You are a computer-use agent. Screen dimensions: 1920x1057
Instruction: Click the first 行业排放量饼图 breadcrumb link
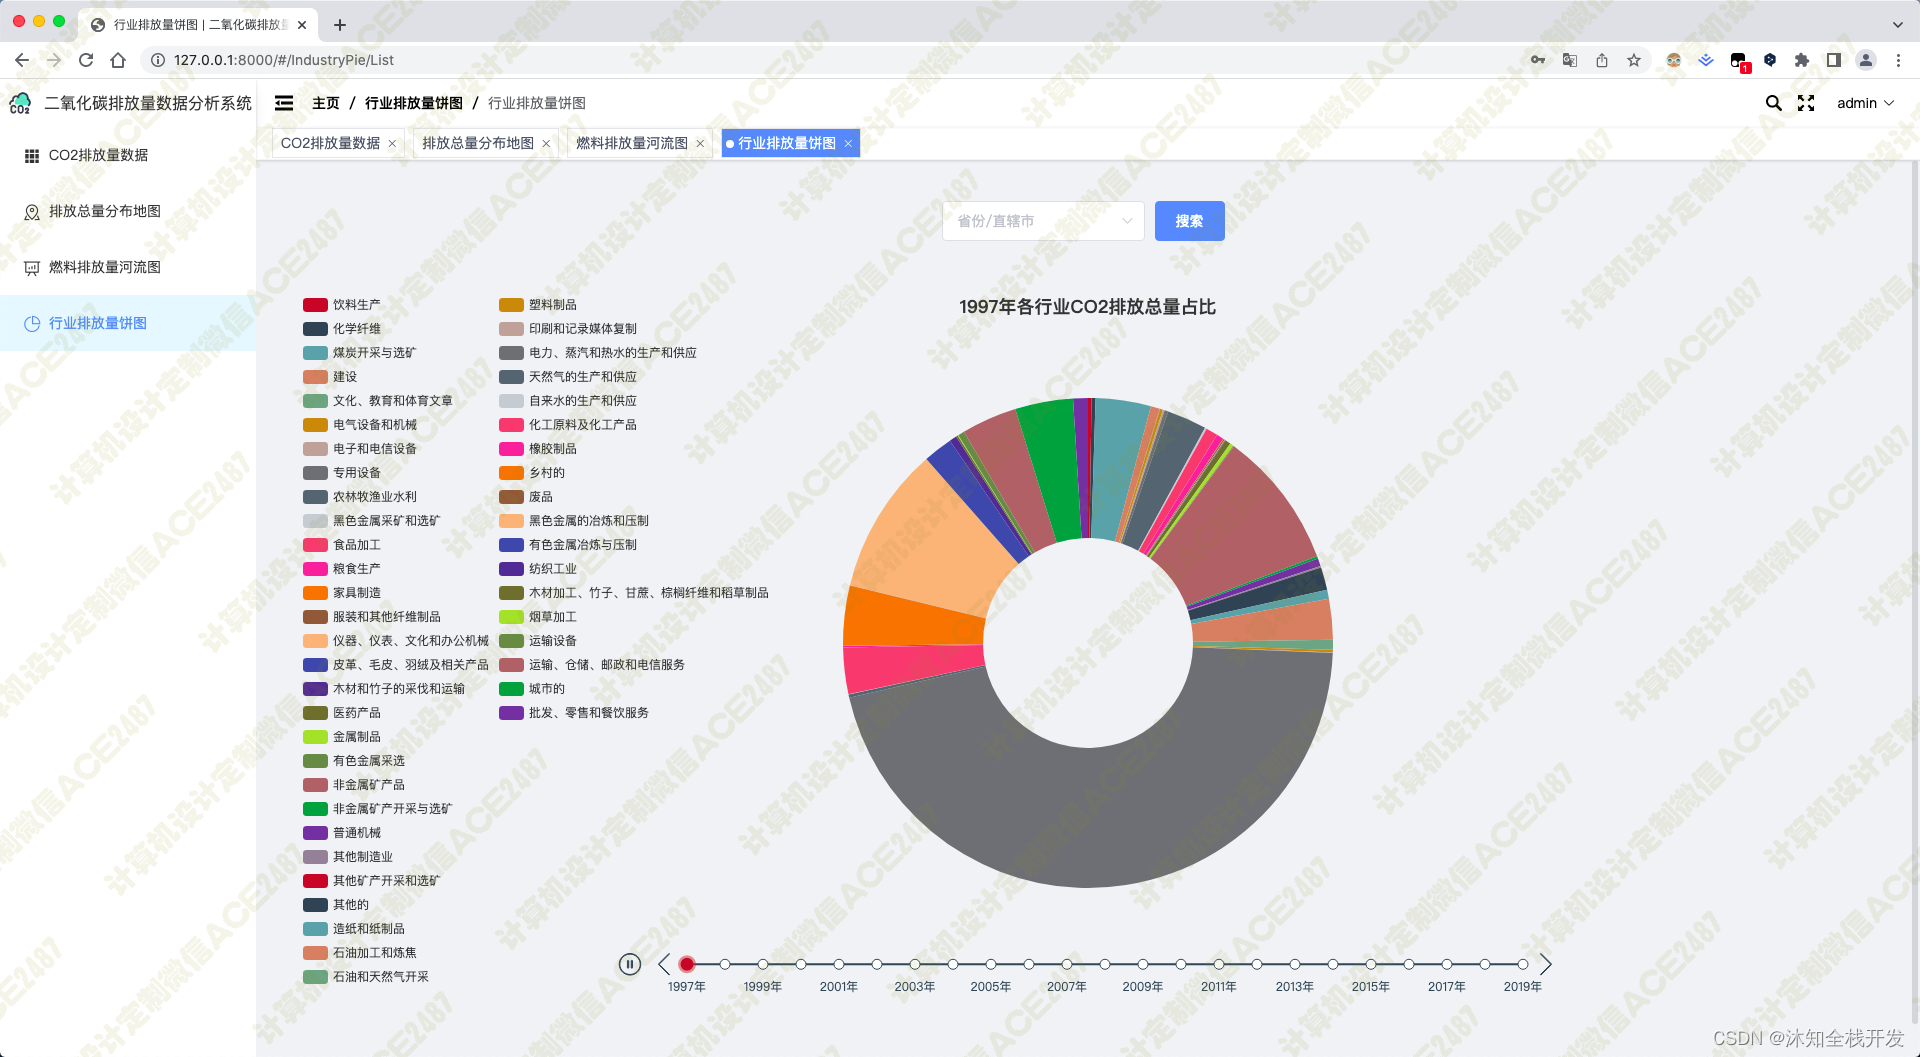pos(414,103)
